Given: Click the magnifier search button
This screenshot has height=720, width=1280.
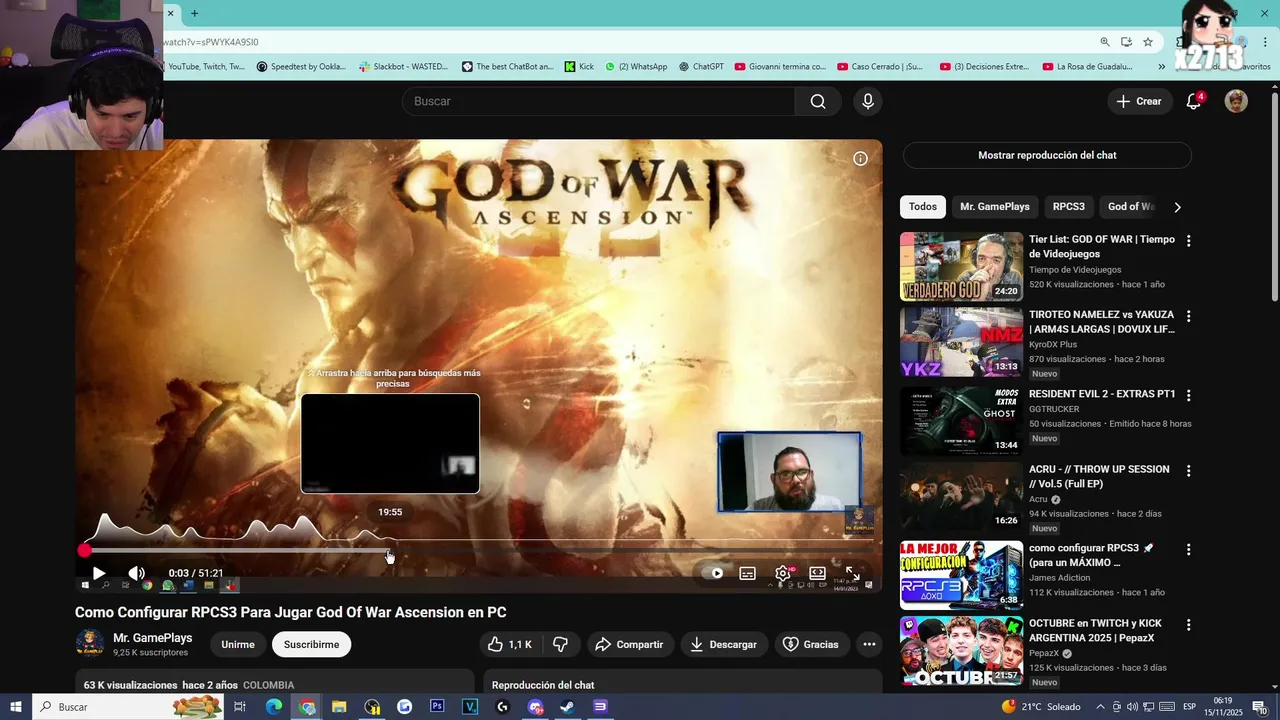Looking at the screenshot, I should pyautogui.click(x=818, y=101).
